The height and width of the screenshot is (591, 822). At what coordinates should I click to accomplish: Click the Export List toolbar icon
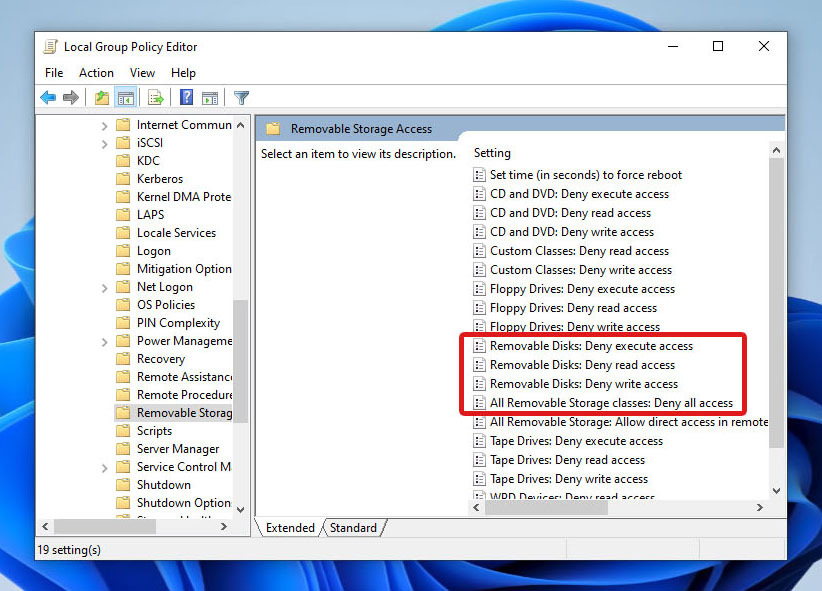click(154, 97)
